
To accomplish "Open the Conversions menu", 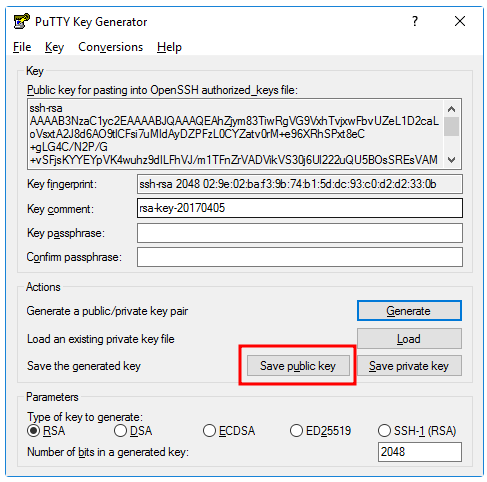I will tap(111, 47).
